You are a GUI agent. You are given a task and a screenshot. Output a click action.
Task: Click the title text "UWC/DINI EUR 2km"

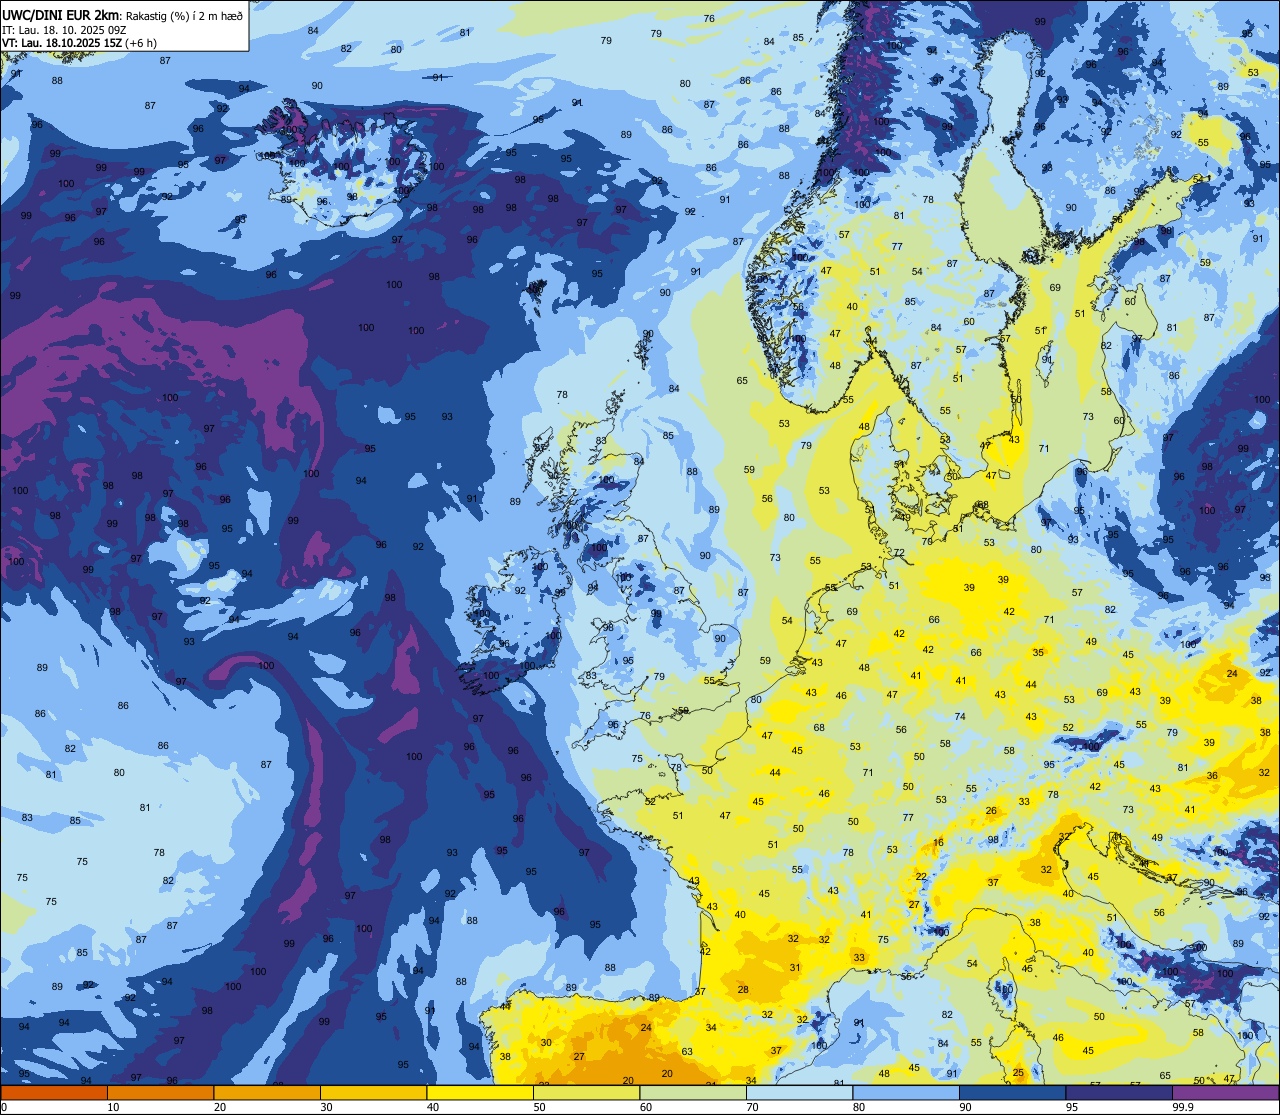[61, 14]
